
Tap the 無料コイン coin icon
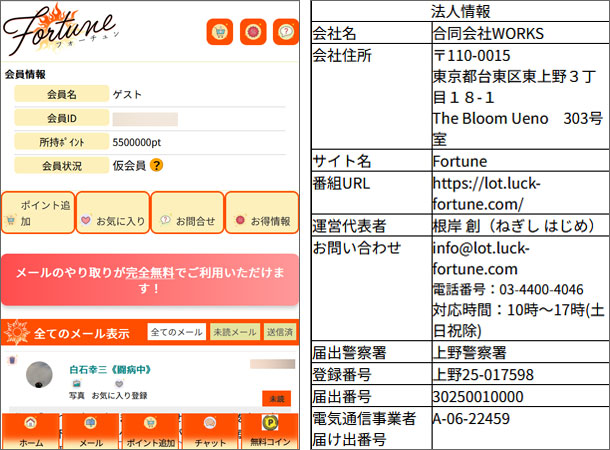pyautogui.click(x=271, y=423)
